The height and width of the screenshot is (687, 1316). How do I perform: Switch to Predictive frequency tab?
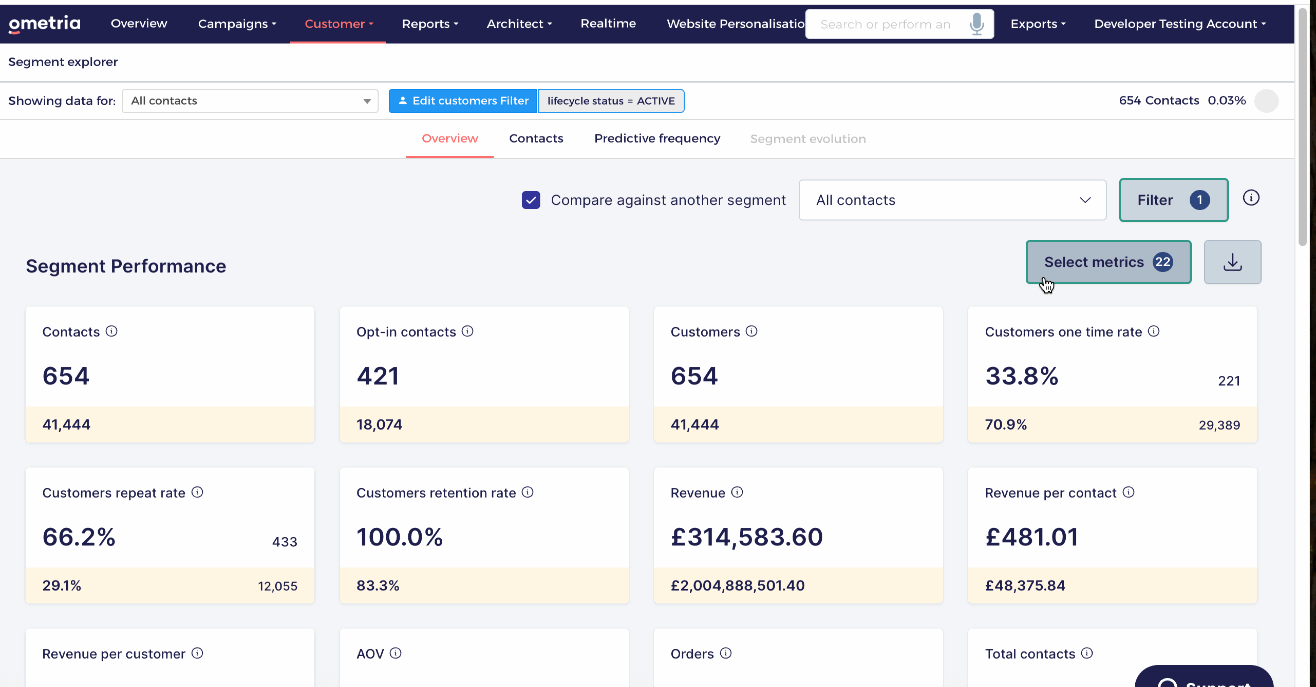point(657,139)
